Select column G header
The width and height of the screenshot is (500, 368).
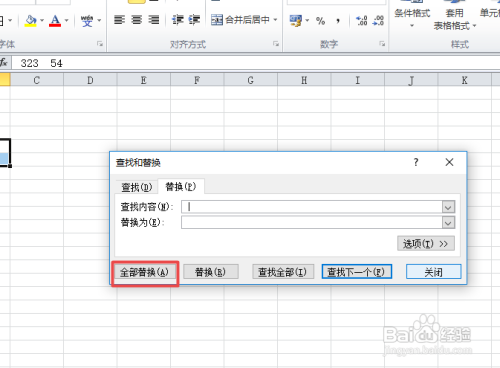click(x=251, y=80)
